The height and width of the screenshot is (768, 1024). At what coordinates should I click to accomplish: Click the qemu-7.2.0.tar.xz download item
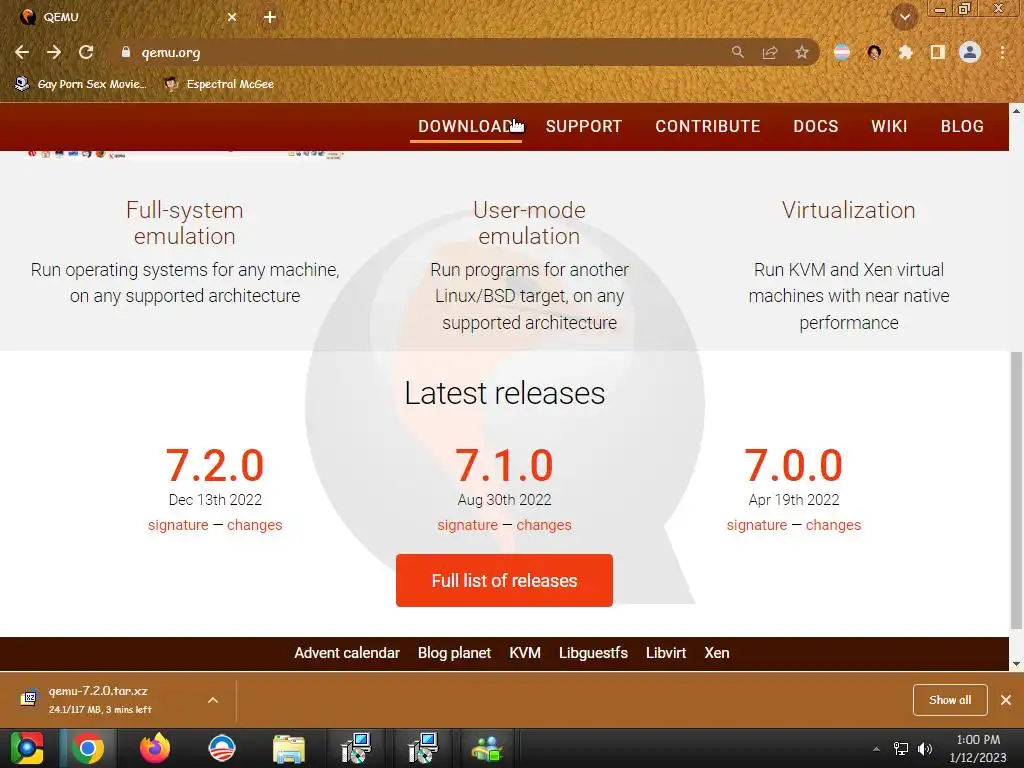point(98,699)
